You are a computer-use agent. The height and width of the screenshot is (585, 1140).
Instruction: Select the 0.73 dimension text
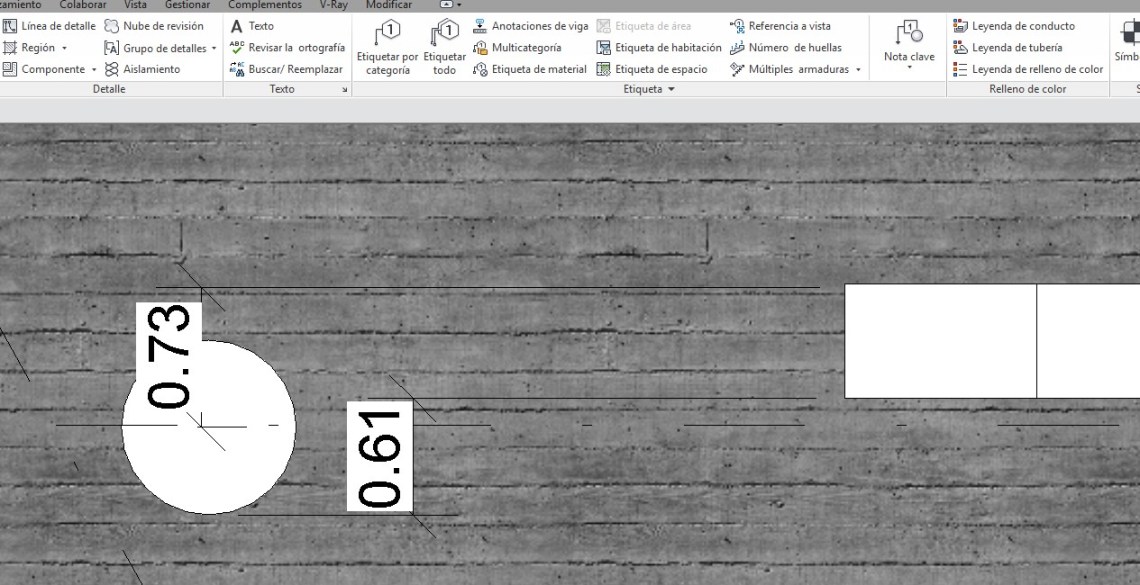169,355
